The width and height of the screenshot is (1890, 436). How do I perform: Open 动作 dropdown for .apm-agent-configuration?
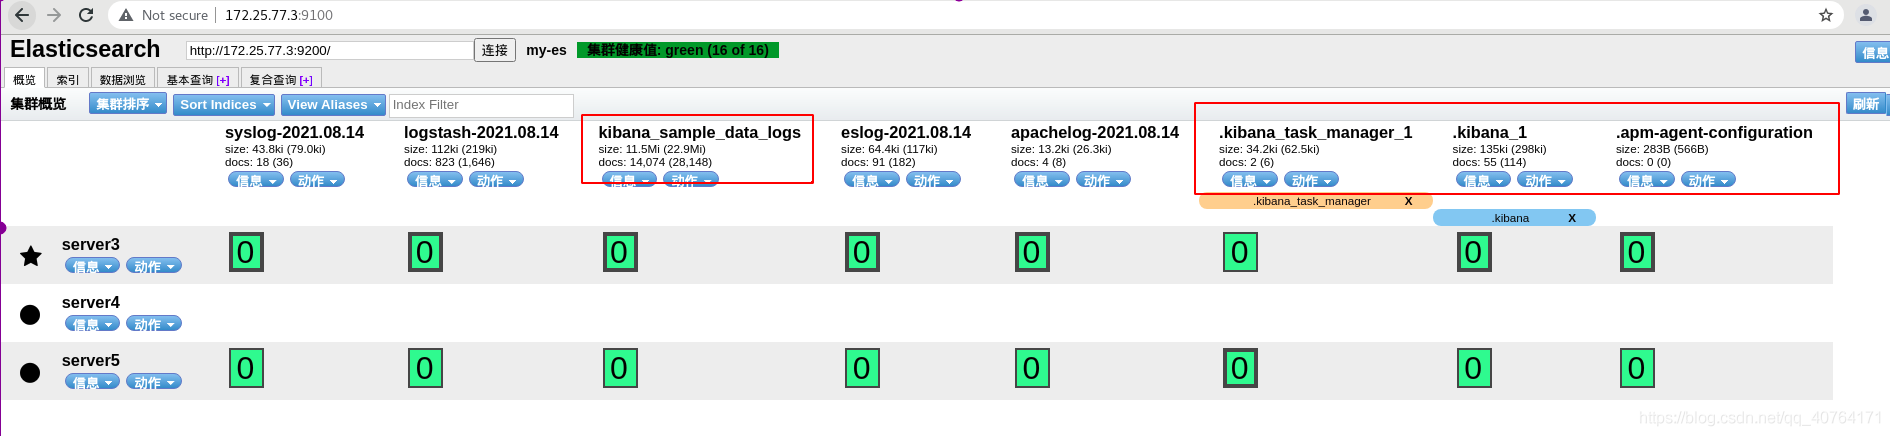click(x=1709, y=180)
